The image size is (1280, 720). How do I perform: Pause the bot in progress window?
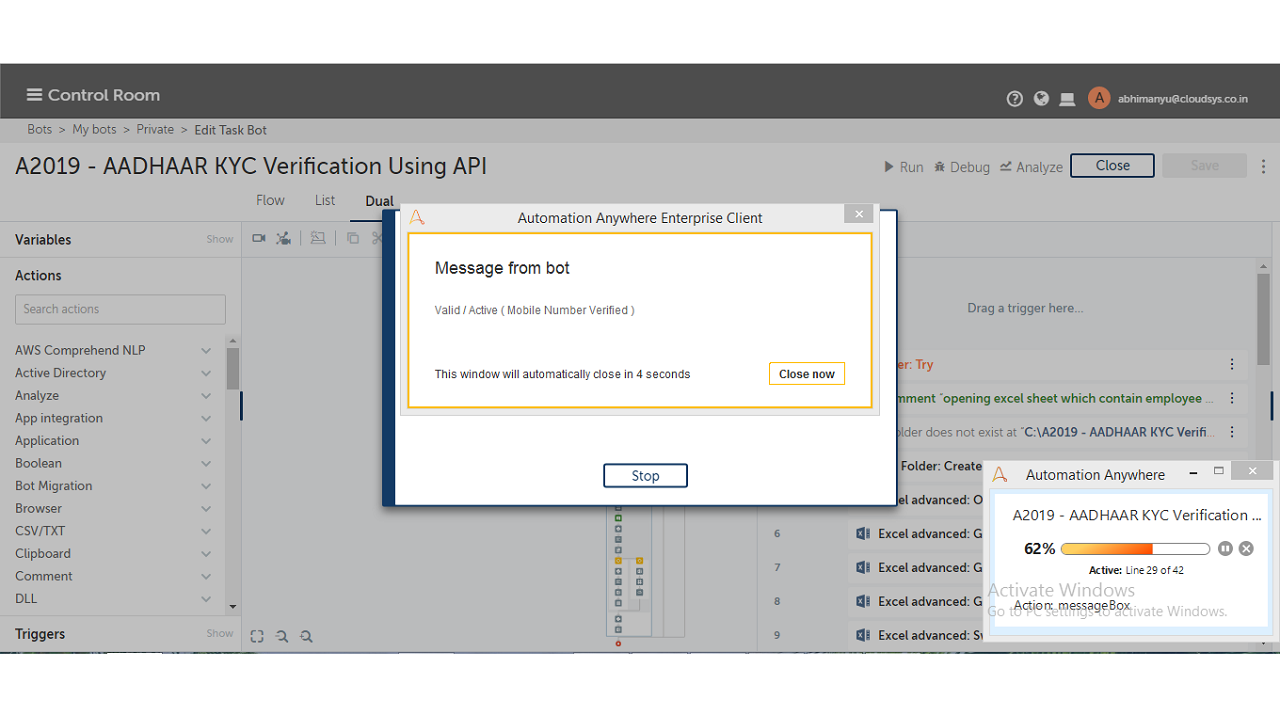tap(1226, 548)
